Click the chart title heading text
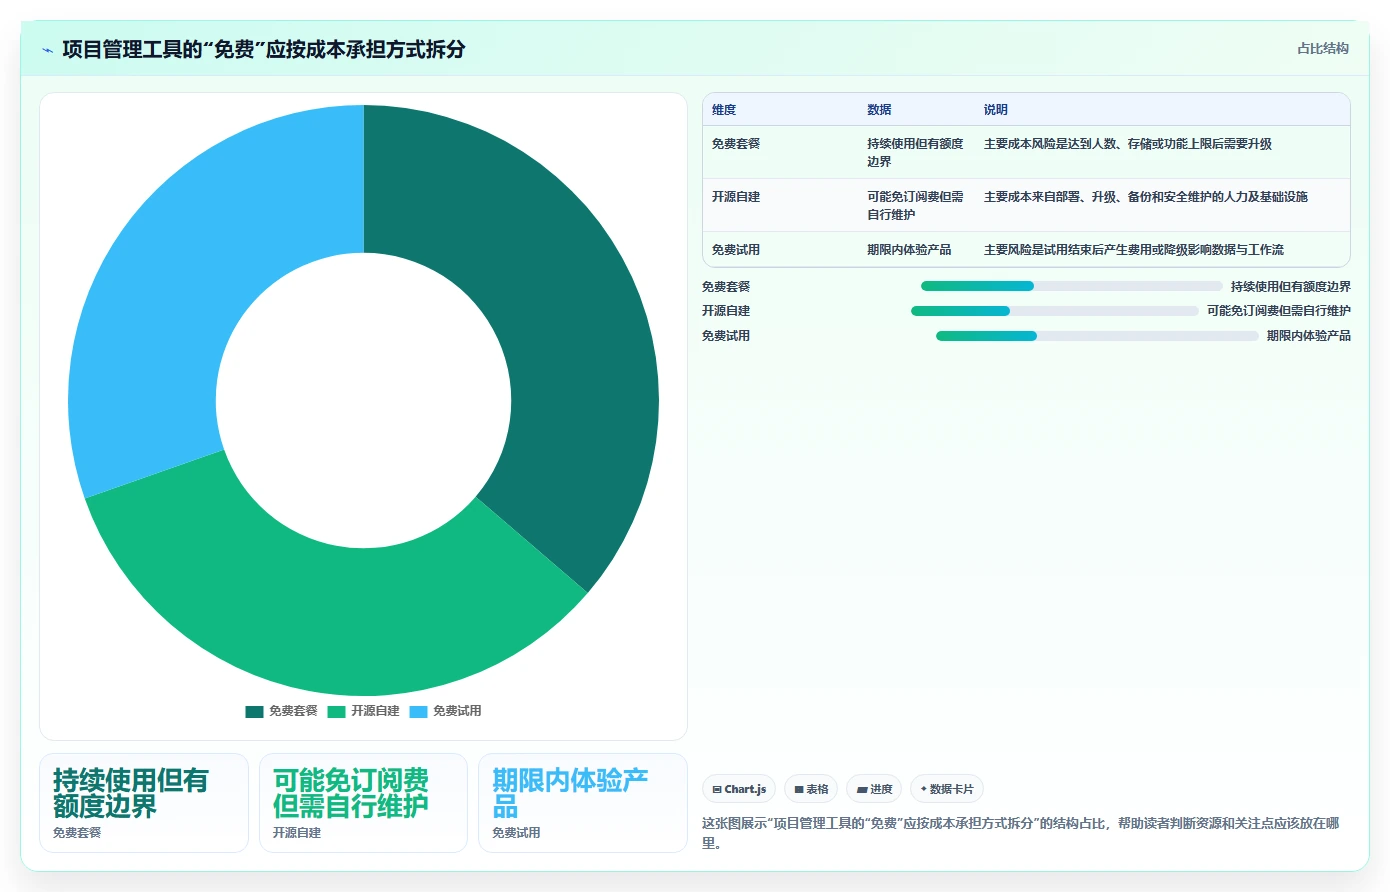 pos(264,50)
